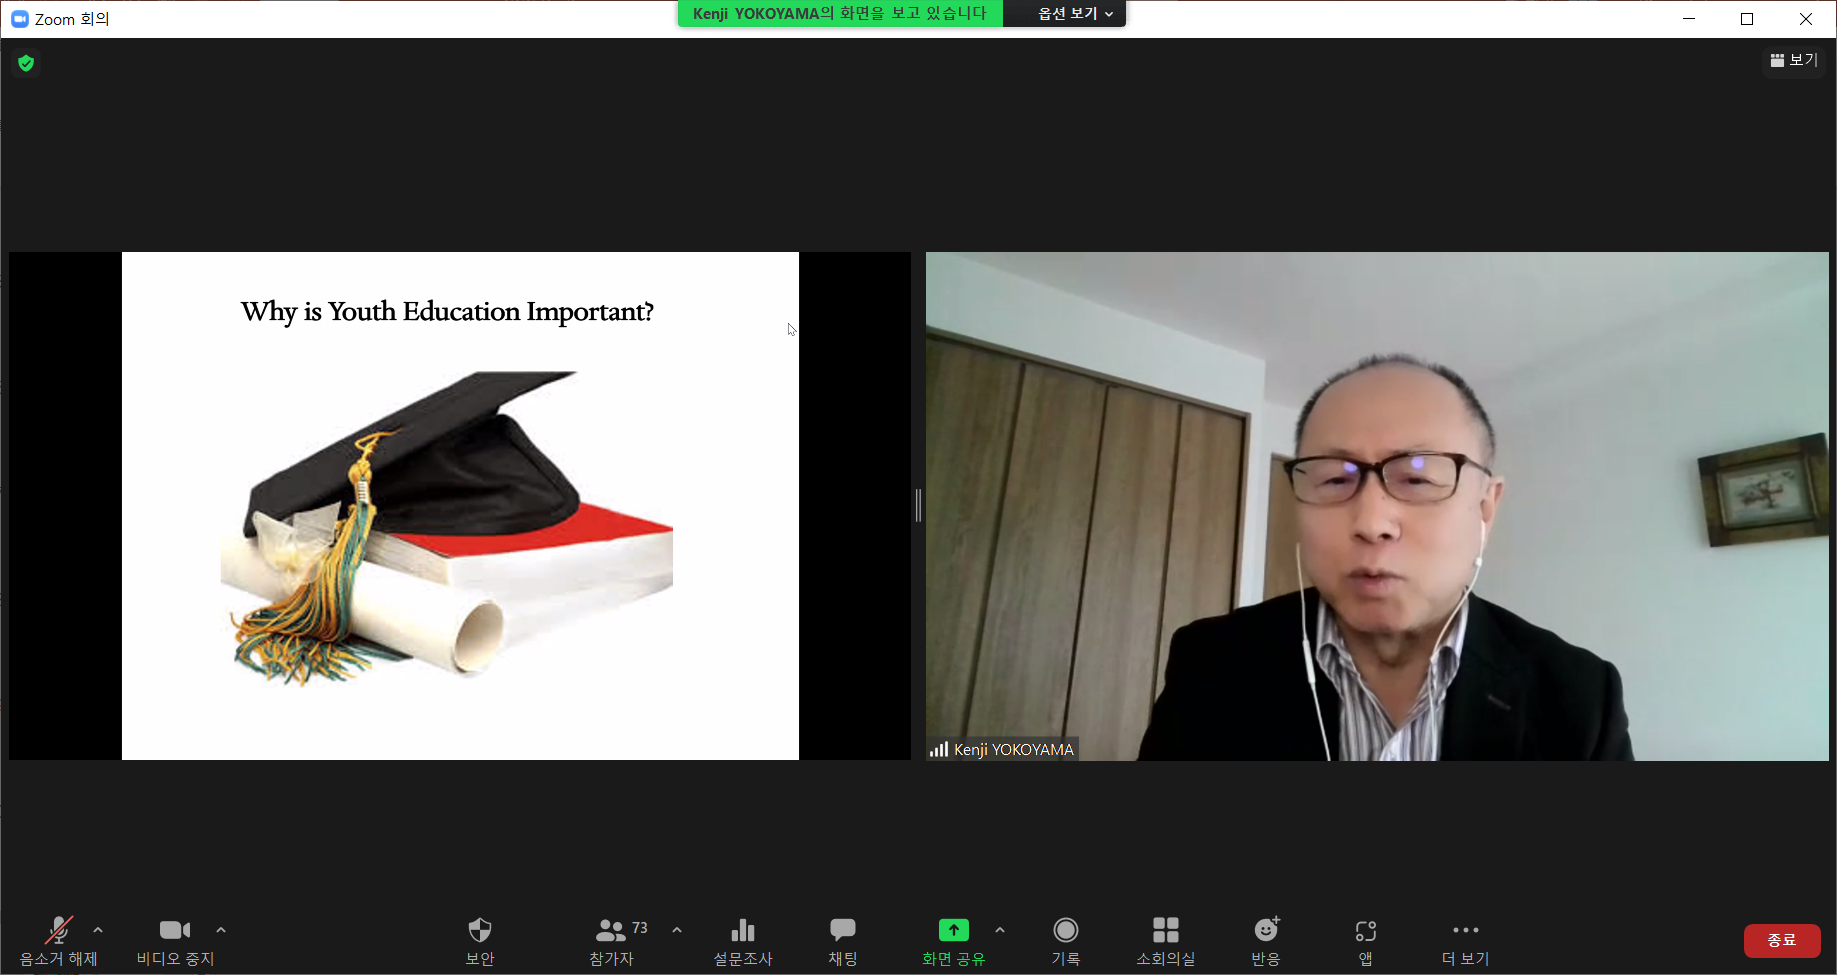Expand video options arrow beside camera
Image resolution: width=1837 pixels, height=975 pixels.
point(221,930)
